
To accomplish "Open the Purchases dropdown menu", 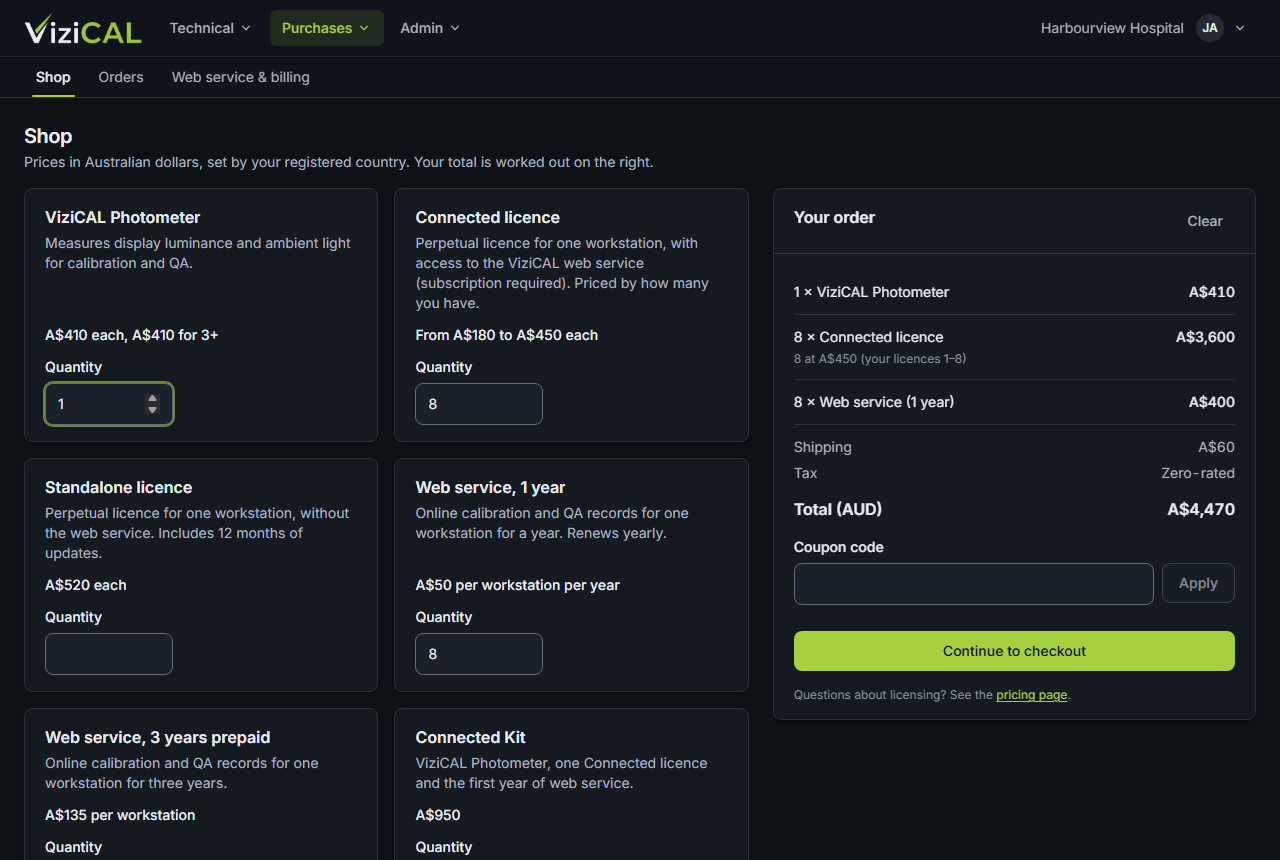I will pyautogui.click(x=326, y=28).
